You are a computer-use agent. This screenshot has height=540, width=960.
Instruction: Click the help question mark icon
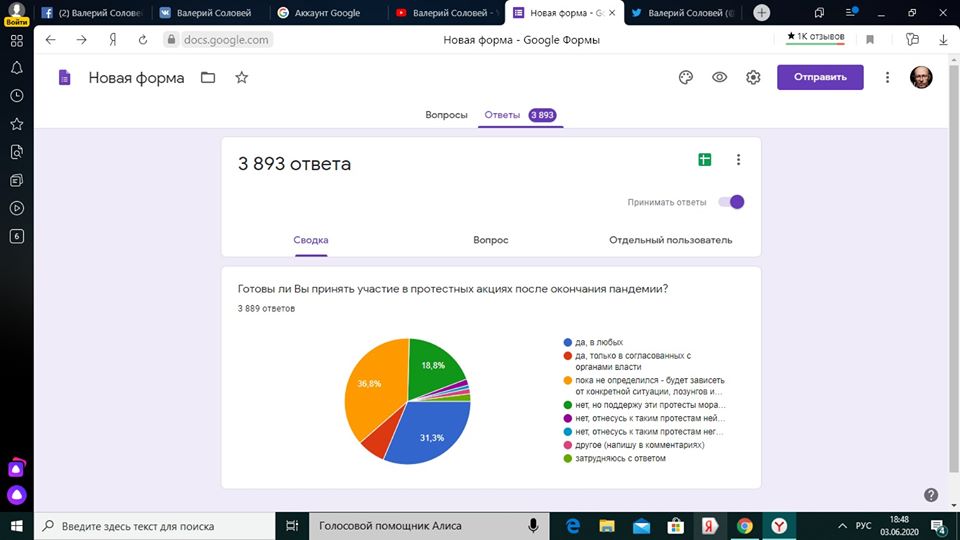point(931,495)
